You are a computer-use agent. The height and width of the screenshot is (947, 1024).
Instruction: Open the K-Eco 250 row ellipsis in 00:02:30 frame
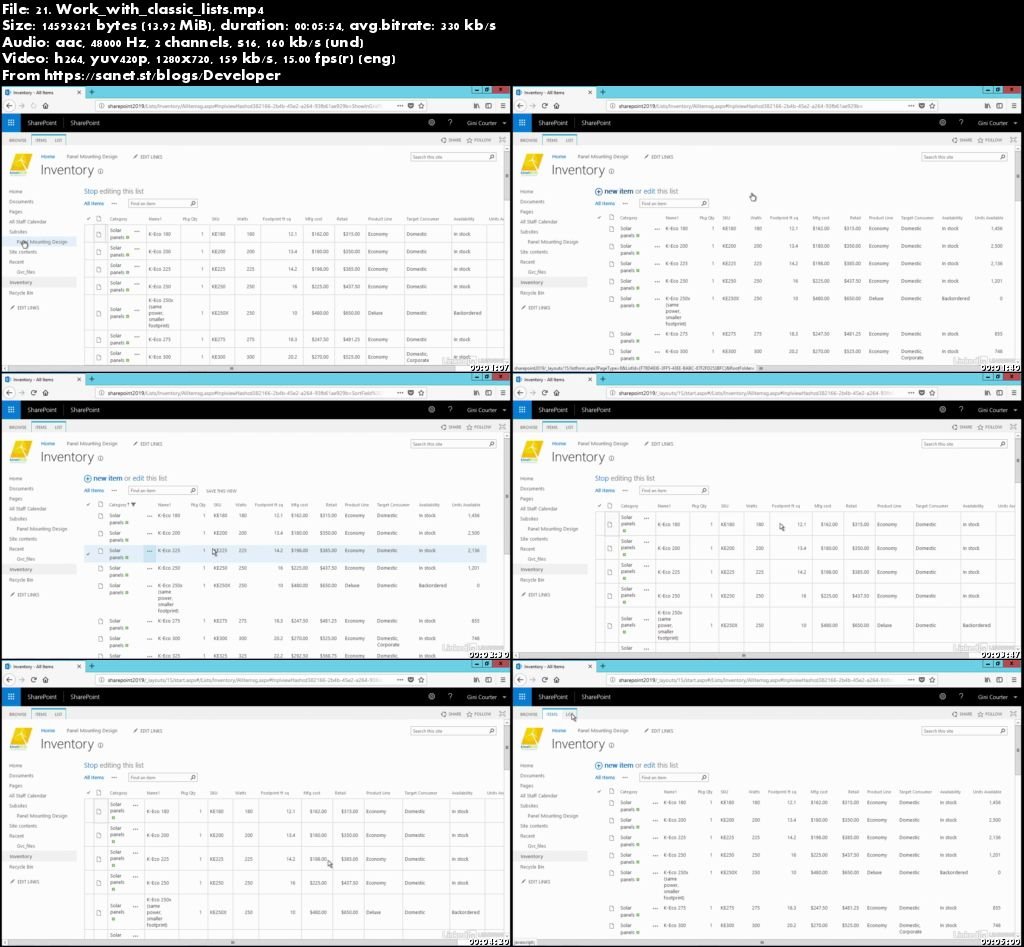[x=150, y=568]
